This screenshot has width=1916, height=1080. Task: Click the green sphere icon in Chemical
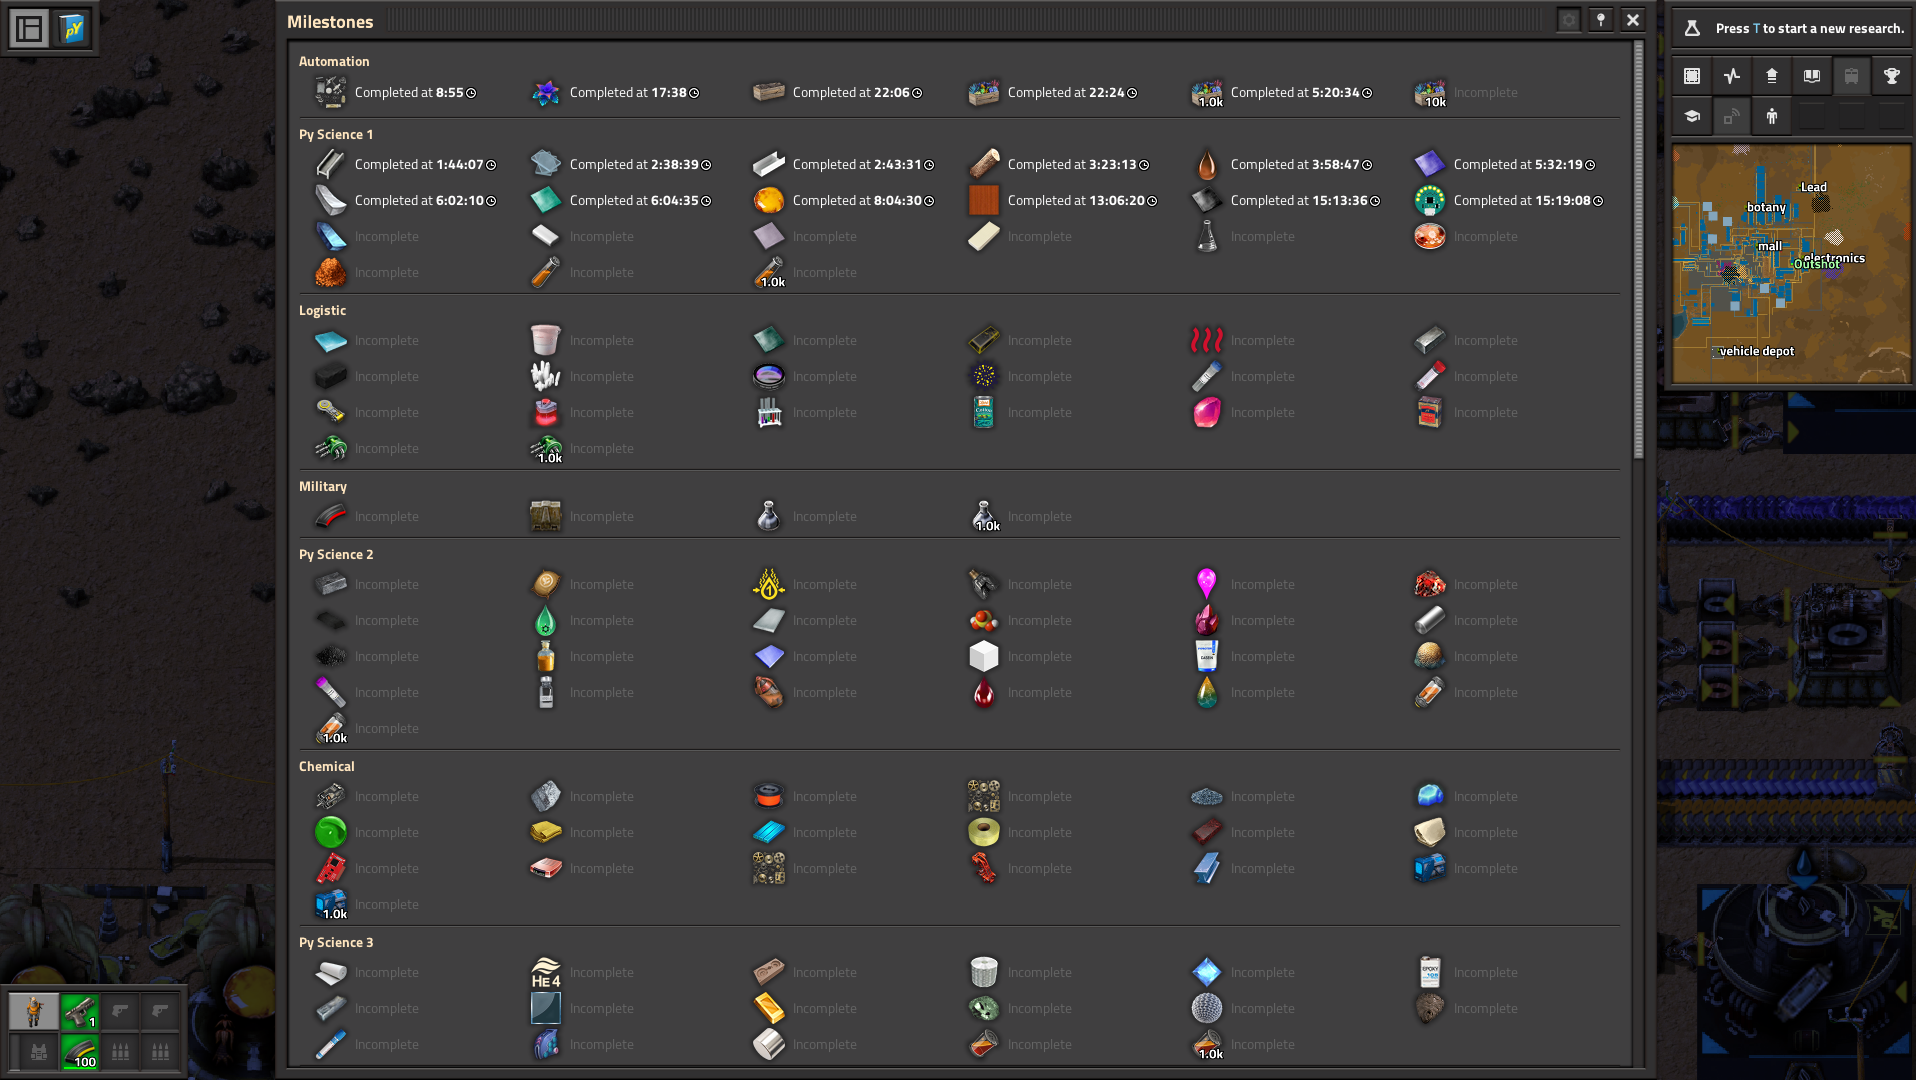[330, 832]
